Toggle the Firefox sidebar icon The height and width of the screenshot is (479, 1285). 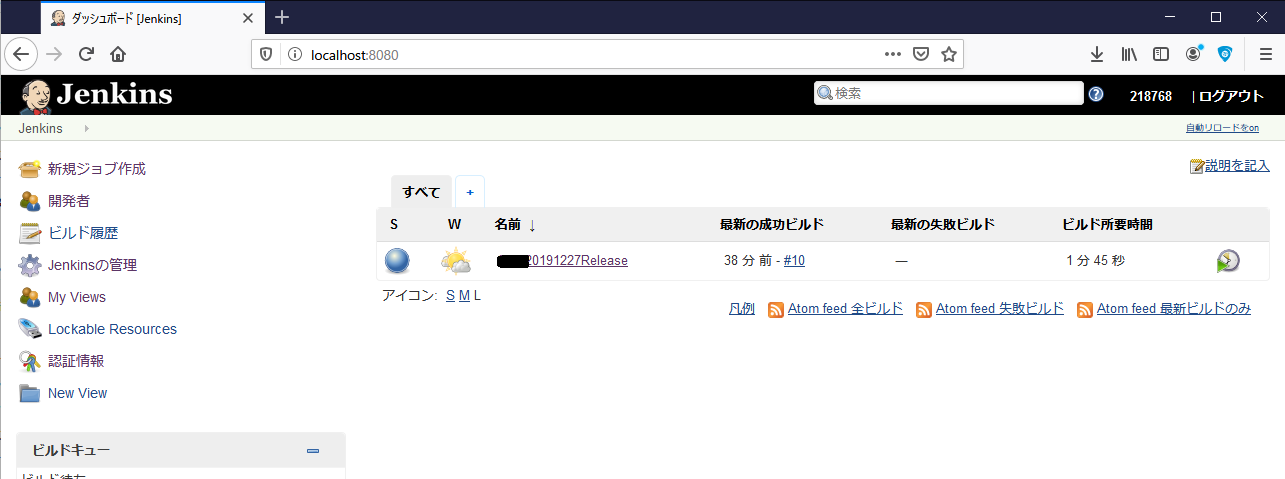click(x=1161, y=54)
